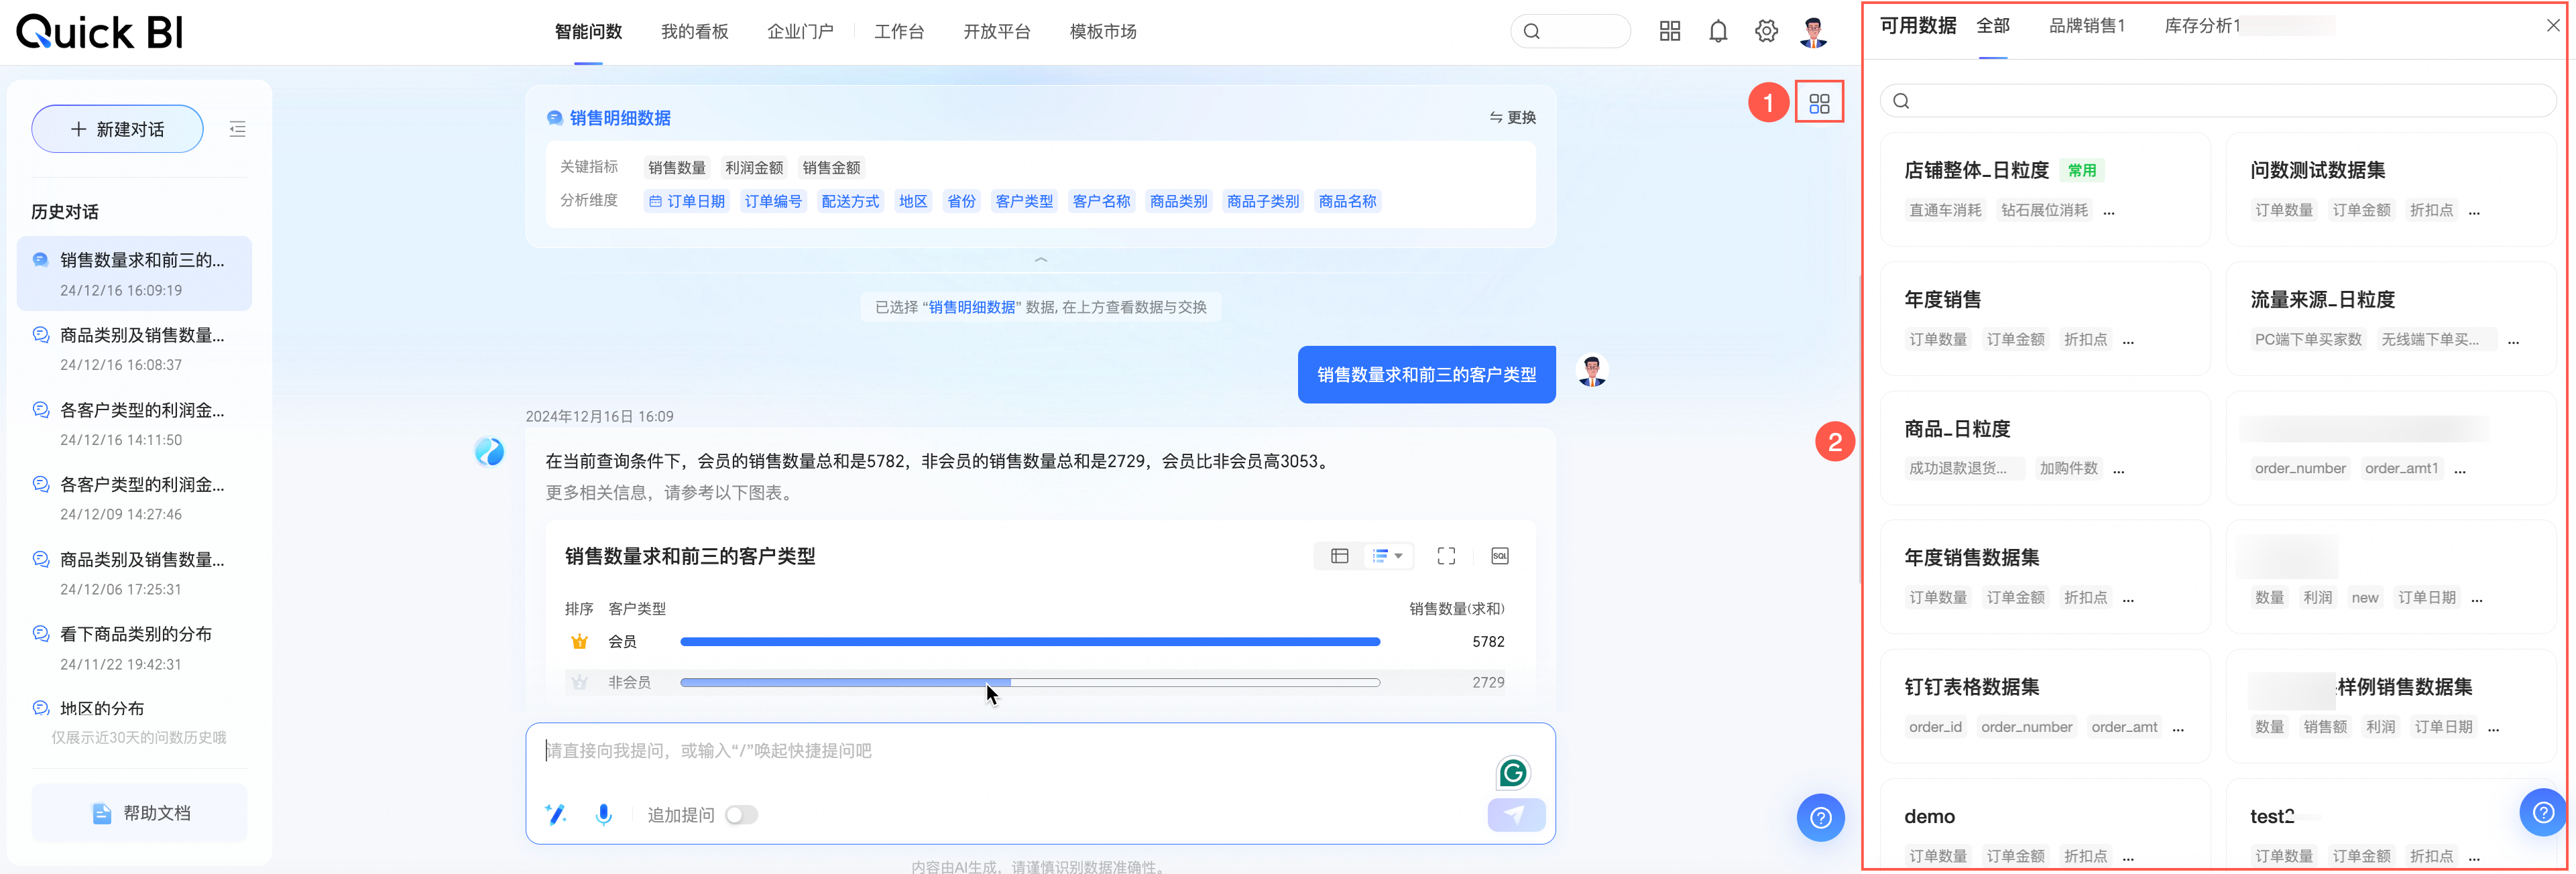Open 我的看板 menu
This screenshot has width=2576, height=874.
tap(694, 32)
